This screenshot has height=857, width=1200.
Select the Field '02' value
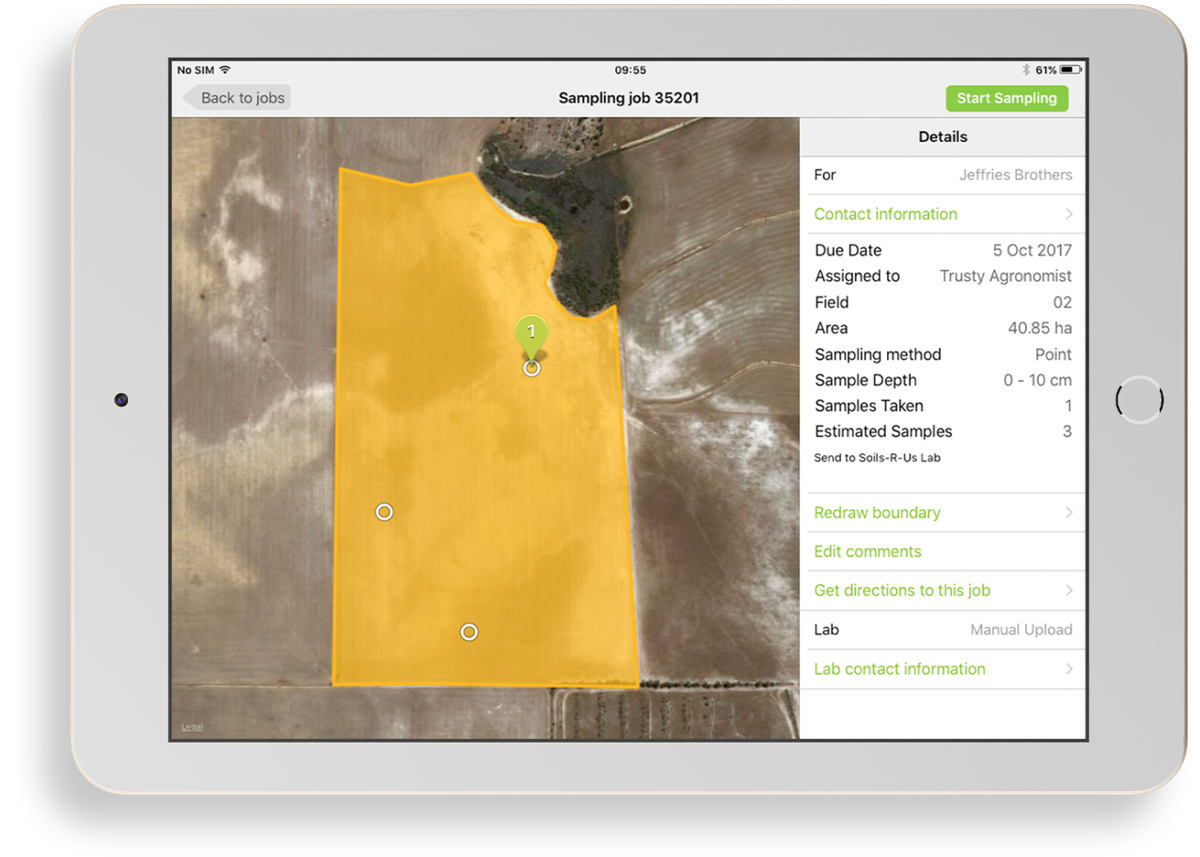tap(1062, 302)
